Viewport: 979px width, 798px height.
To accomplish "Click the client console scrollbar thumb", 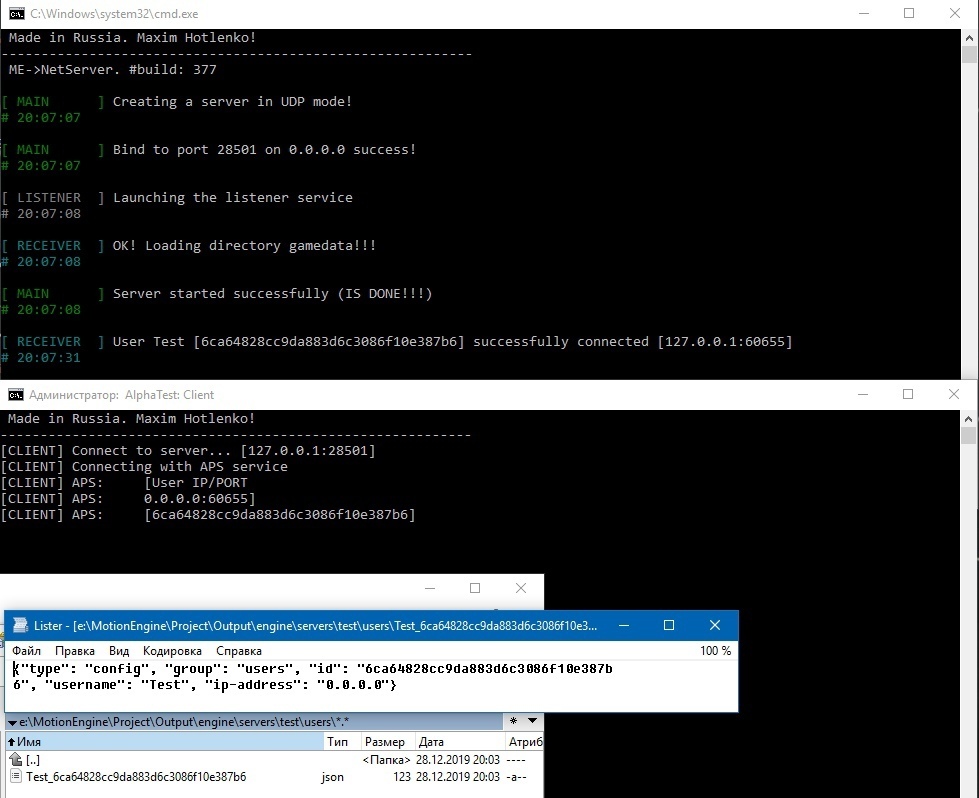I will 968,435.
